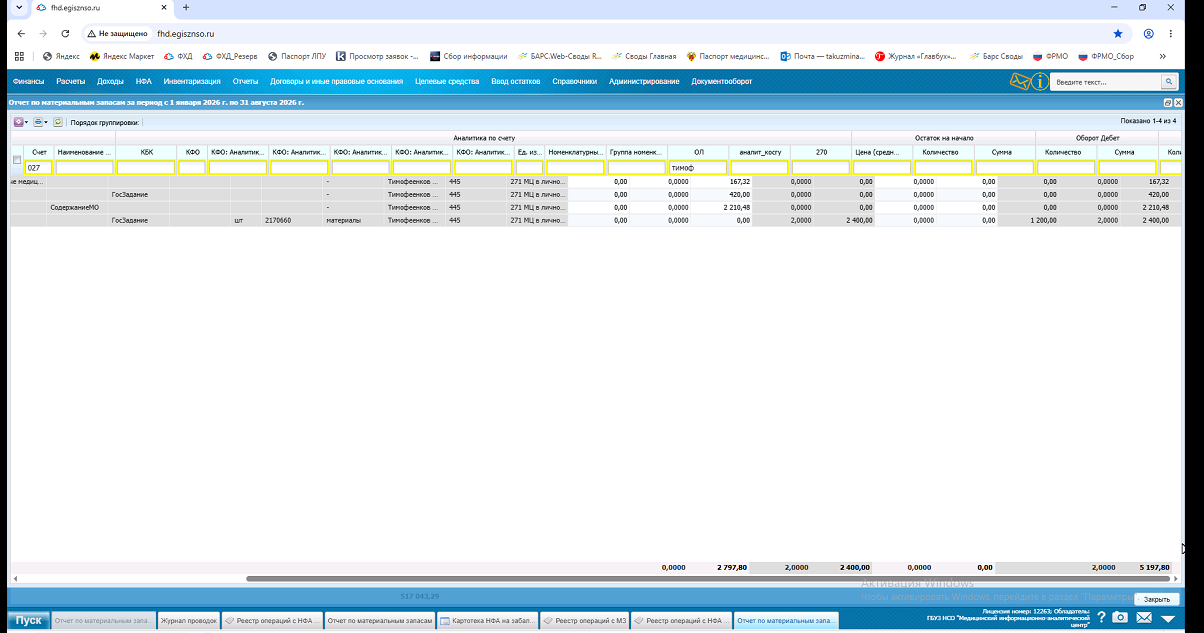Switch to the Журнал проводок taskbar tab
The image size is (1204, 633).
[x=188, y=620]
